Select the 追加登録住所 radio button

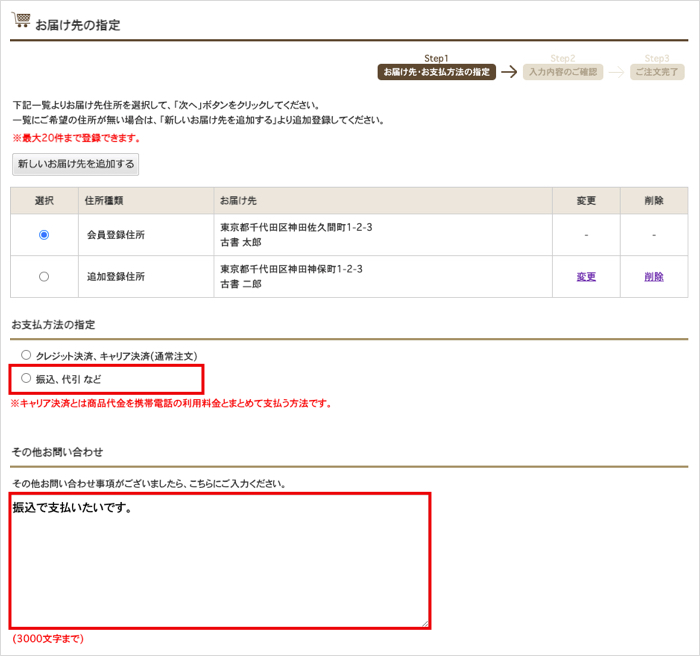(44, 276)
